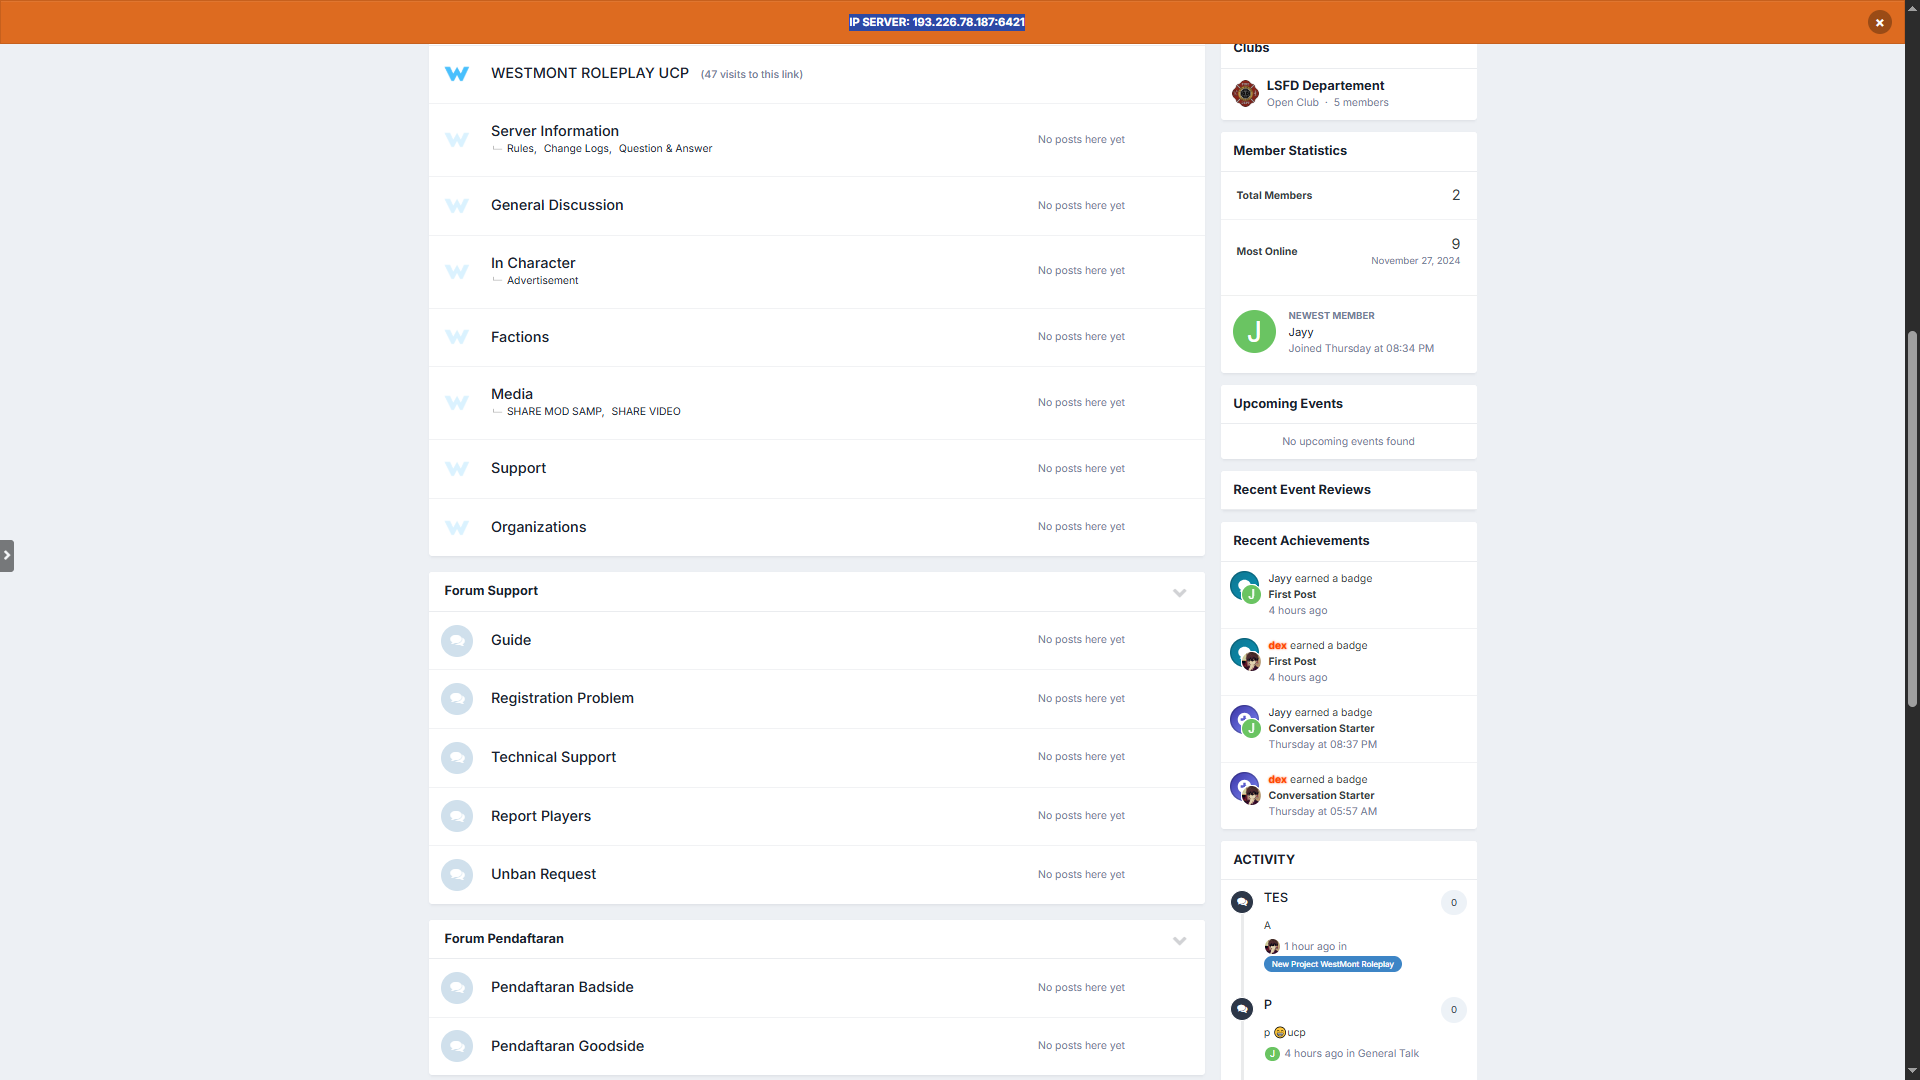Open the LSFD Departement club page

tap(1325, 86)
